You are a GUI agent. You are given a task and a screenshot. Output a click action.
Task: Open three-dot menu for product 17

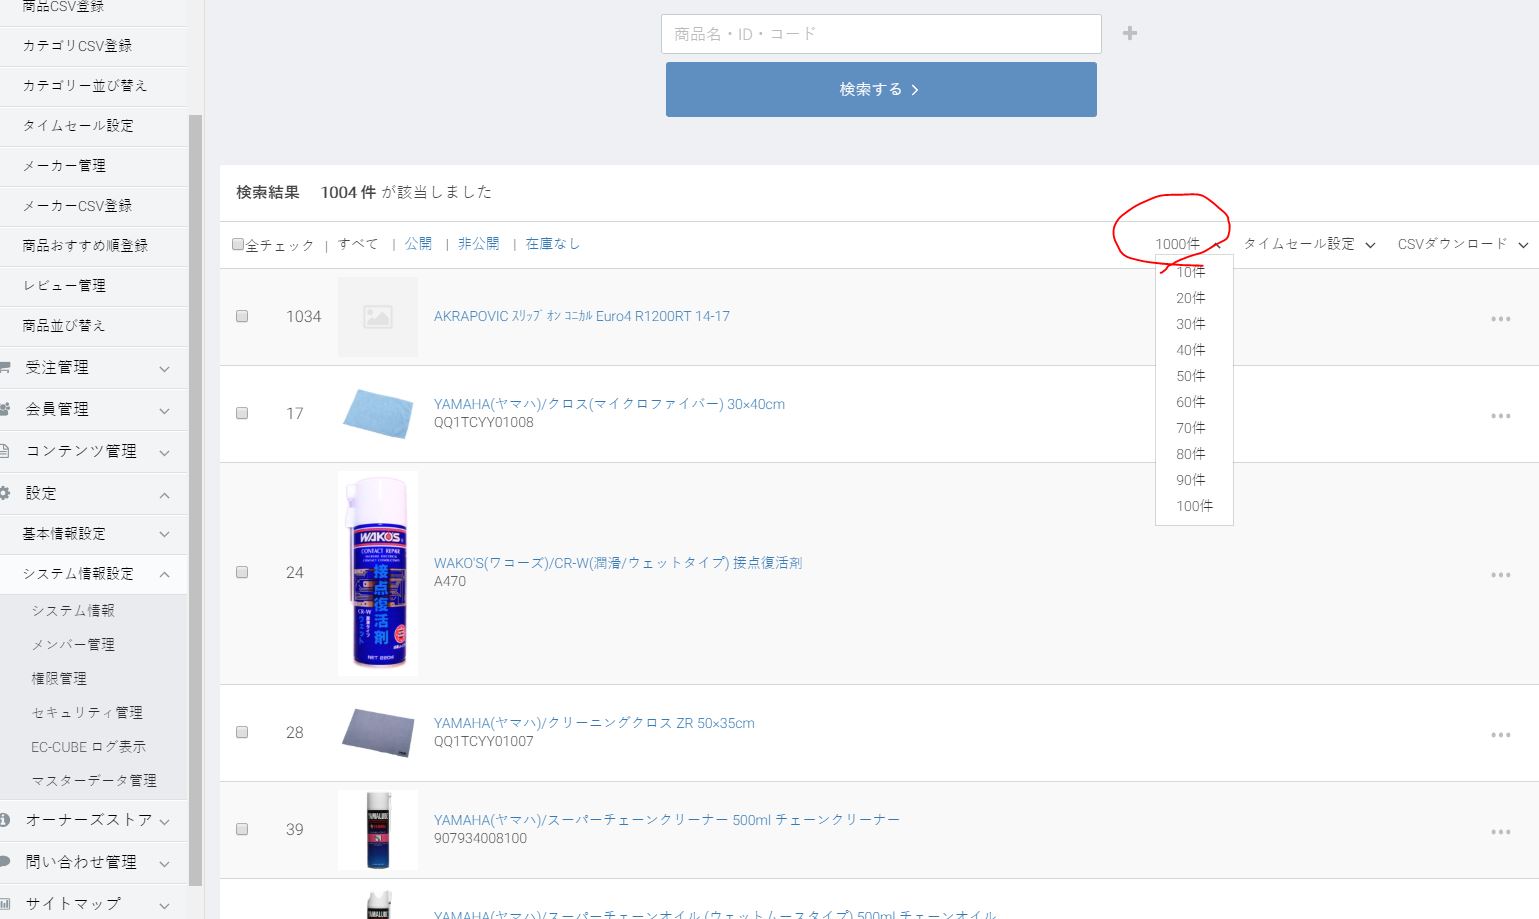[1500, 416]
